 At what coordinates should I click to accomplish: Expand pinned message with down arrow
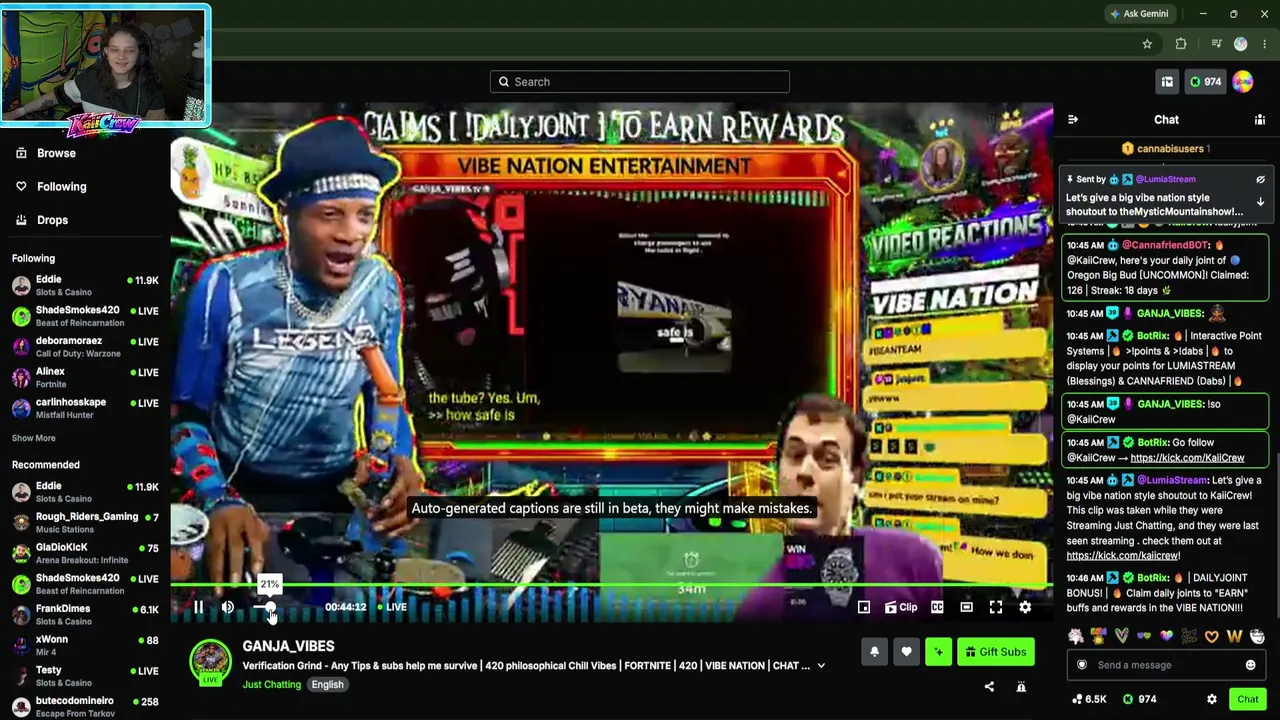click(x=1260, y=202)
